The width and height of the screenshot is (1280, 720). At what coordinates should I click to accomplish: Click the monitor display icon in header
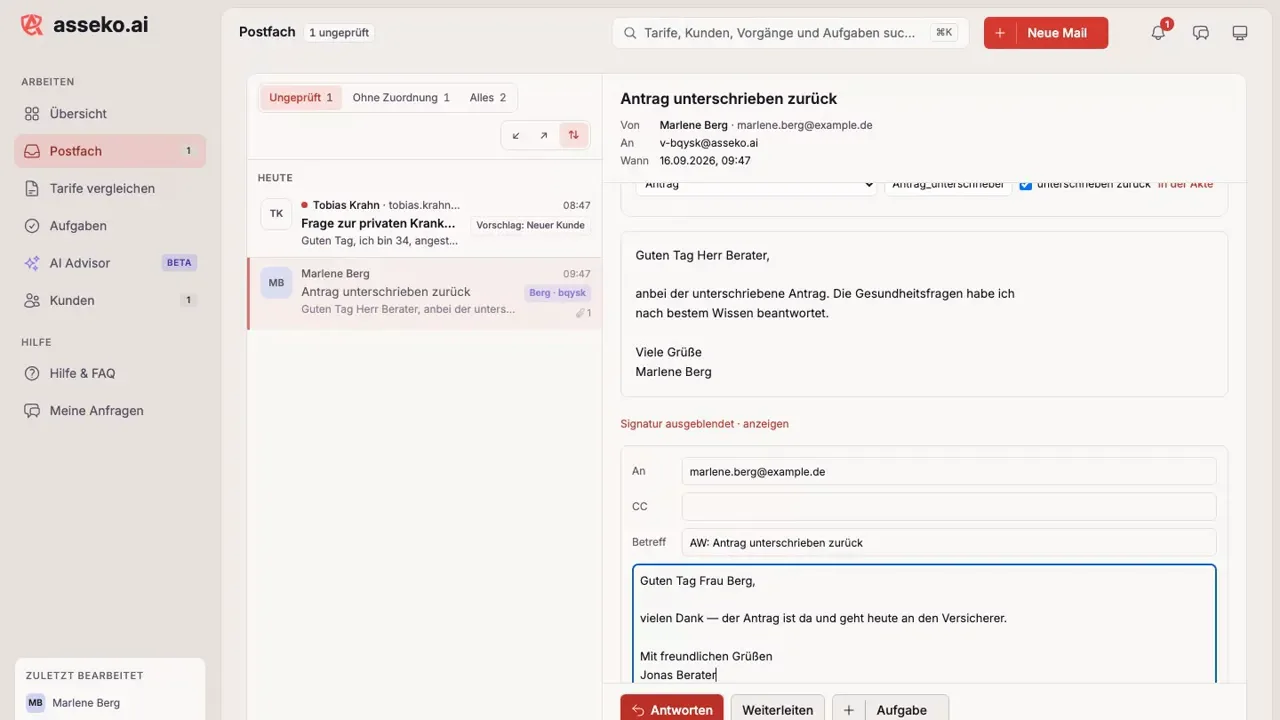(1240, 33)
